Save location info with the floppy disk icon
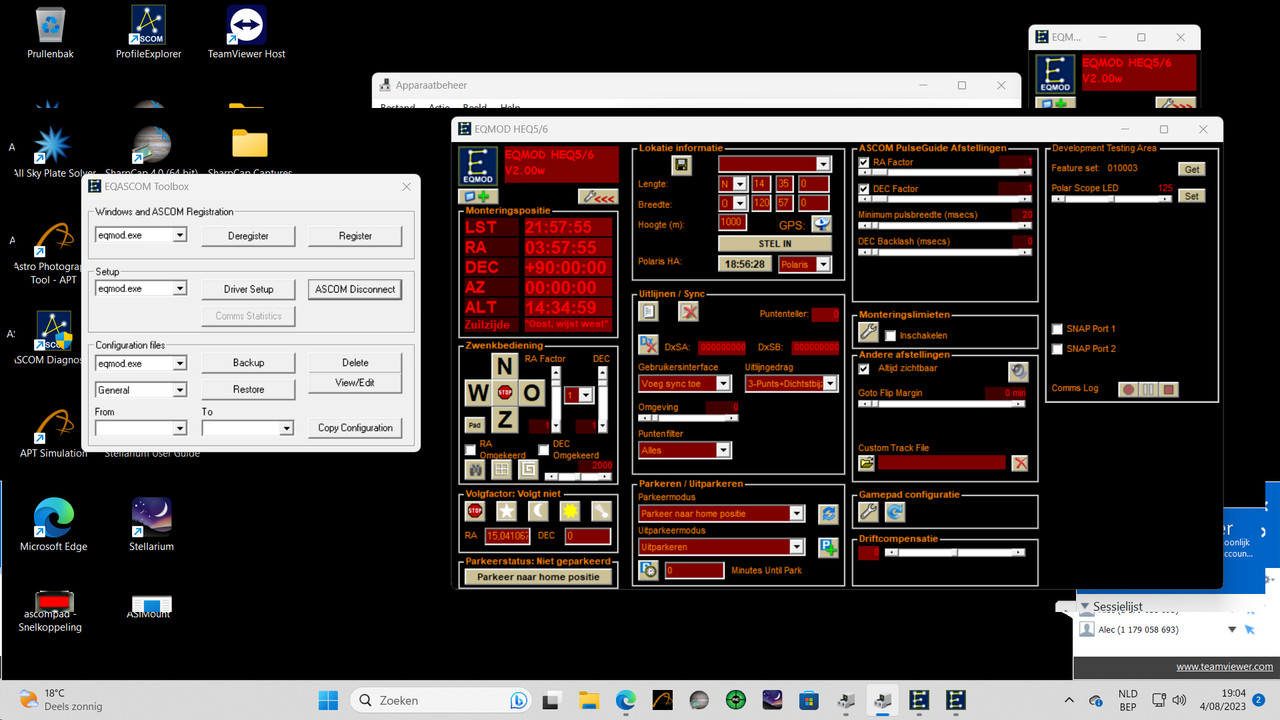This screenshot has width=1280, height=720. 682,165
